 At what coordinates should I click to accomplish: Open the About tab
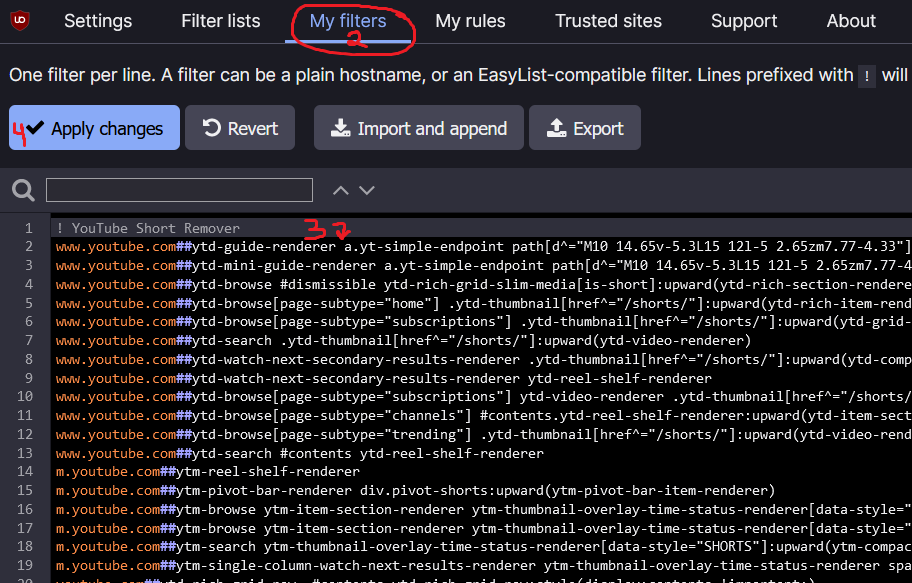851,21
